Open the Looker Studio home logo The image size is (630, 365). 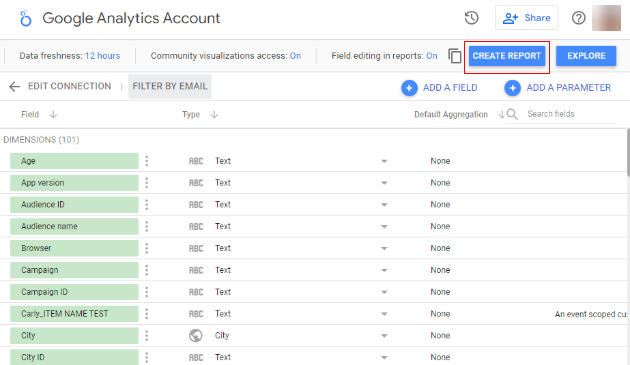pyautogui.click(x=26, y=18)
